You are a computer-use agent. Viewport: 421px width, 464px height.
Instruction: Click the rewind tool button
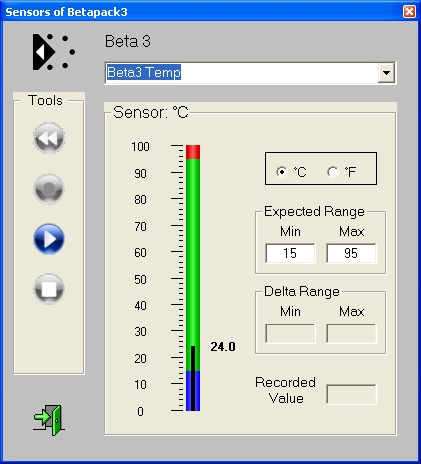point(49,138)
